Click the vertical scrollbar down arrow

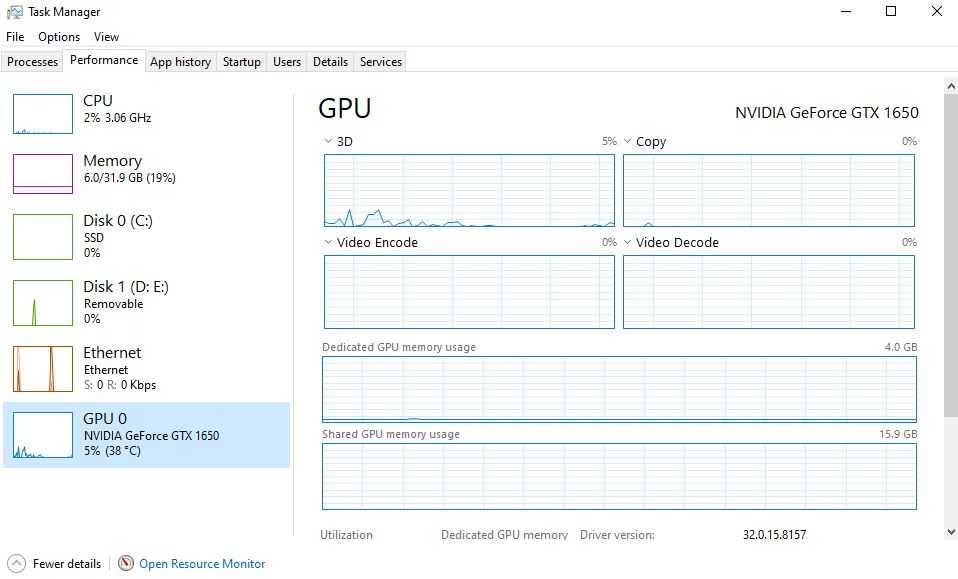click(x=950, y=532)
